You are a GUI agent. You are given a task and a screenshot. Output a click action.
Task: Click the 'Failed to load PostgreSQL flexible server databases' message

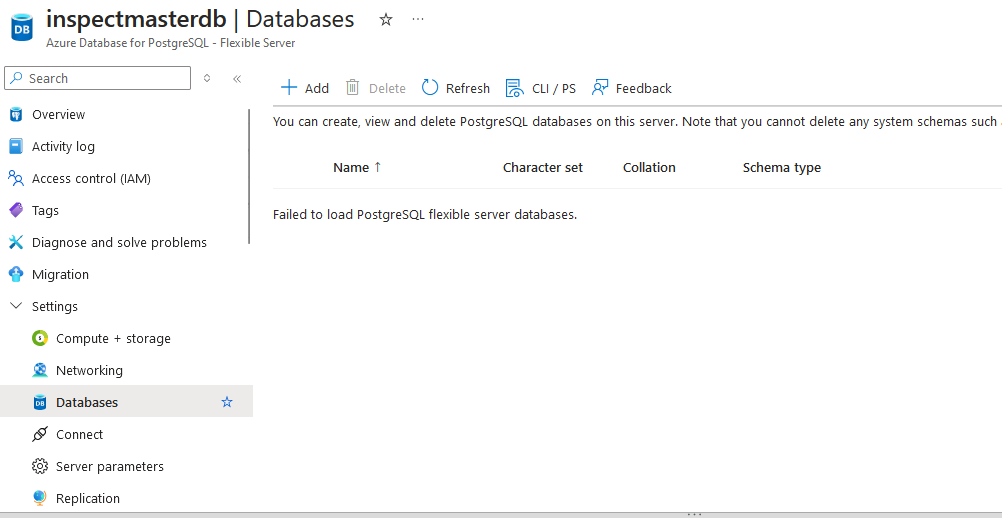click(x=425, y=215)
